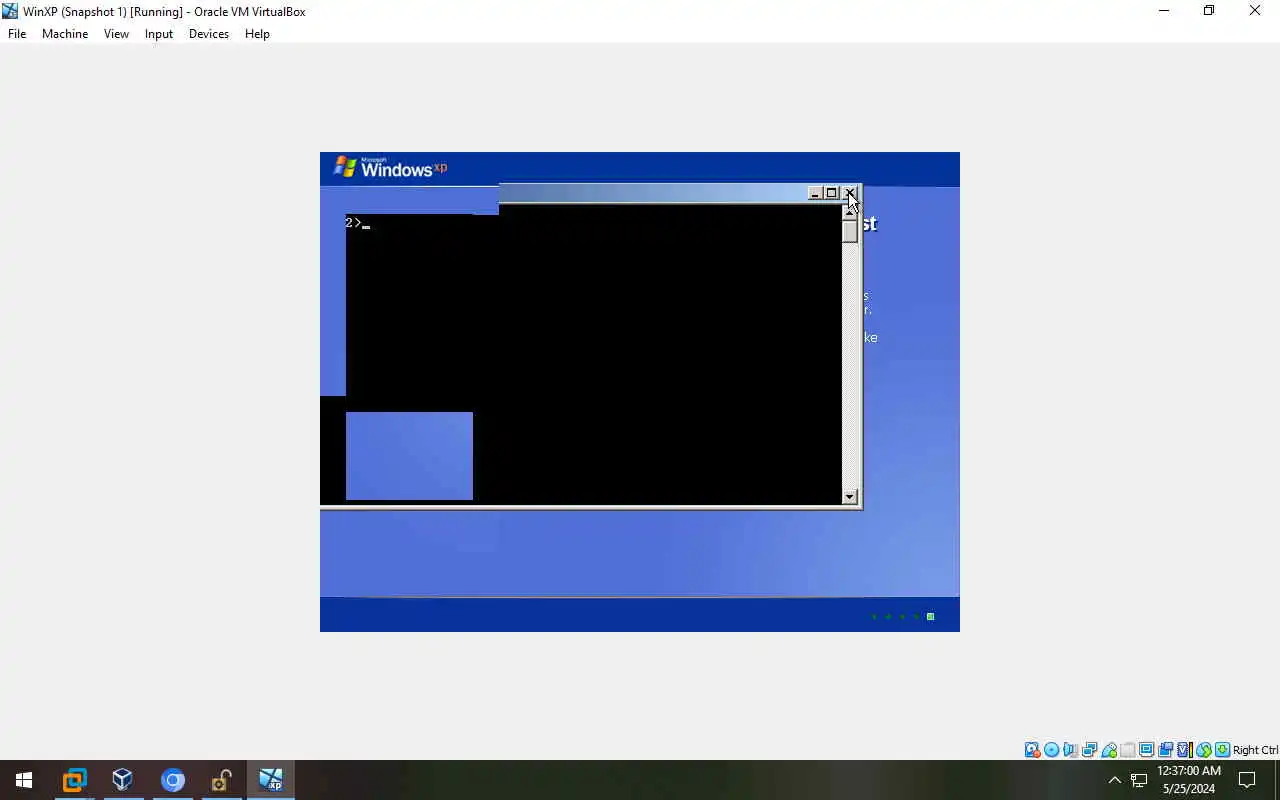Click the audio status icon

[x=1070, y=750]
